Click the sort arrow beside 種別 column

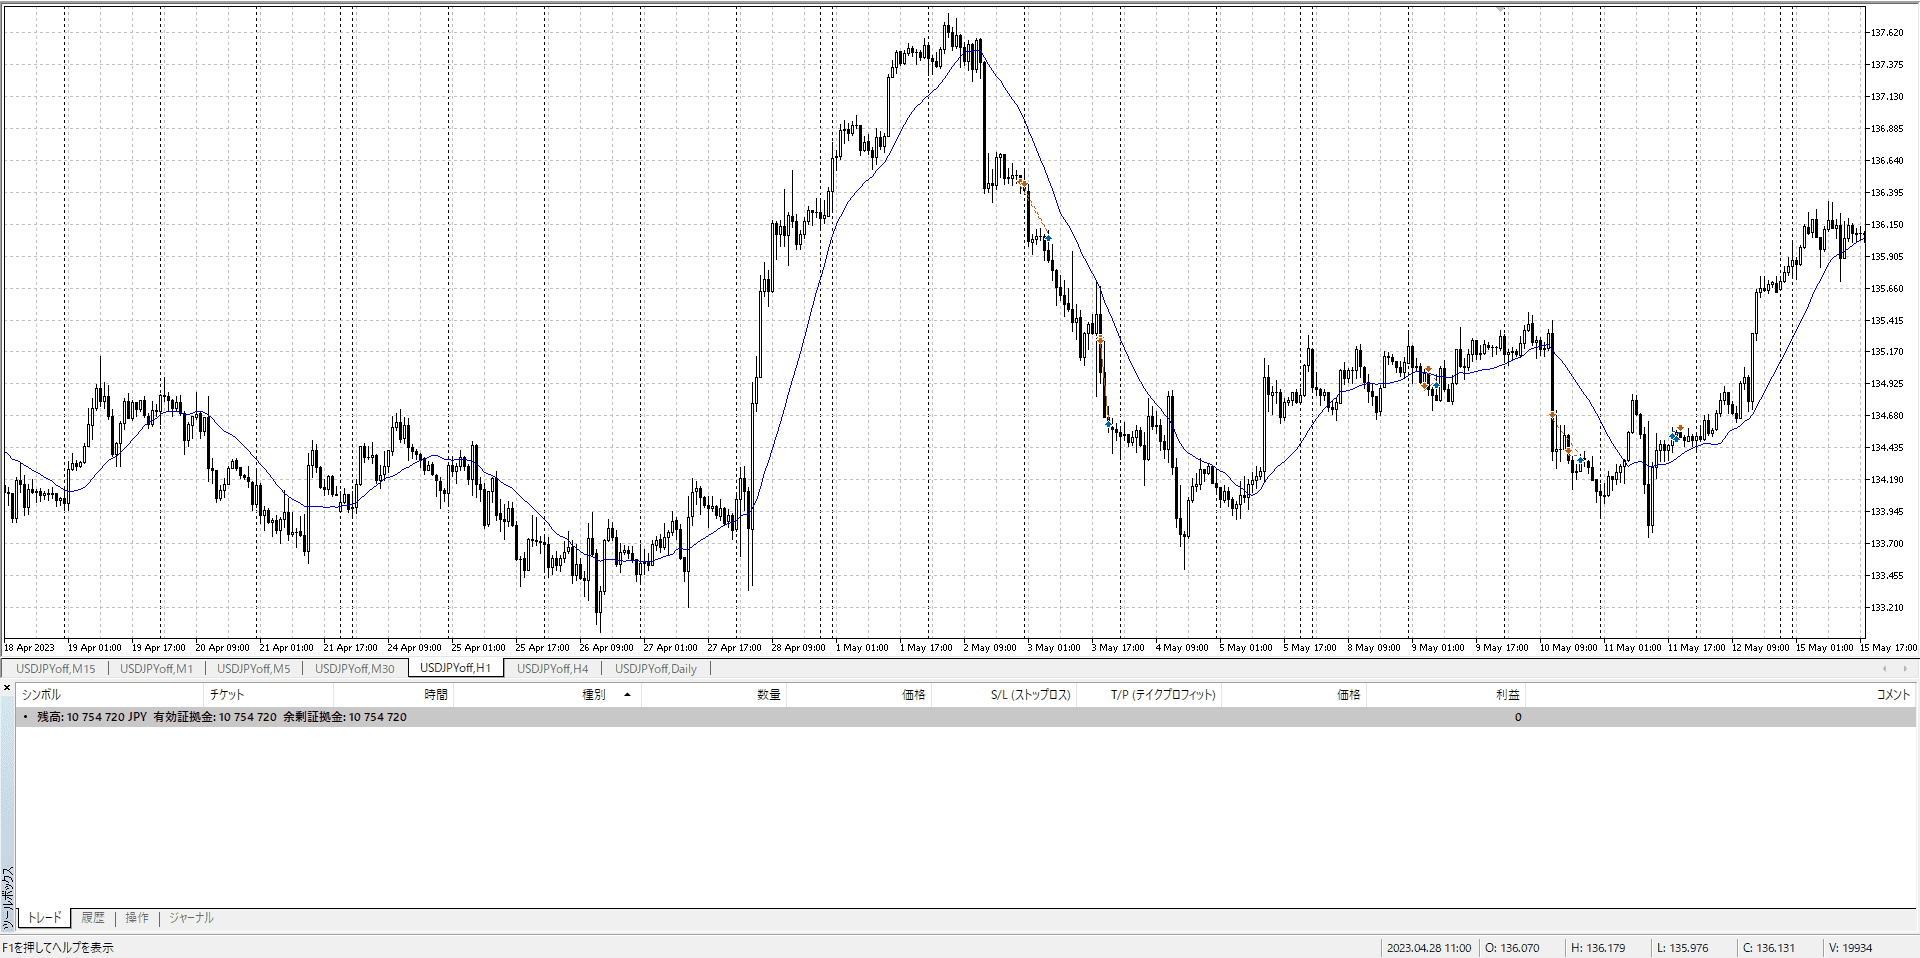pos(627,695)
